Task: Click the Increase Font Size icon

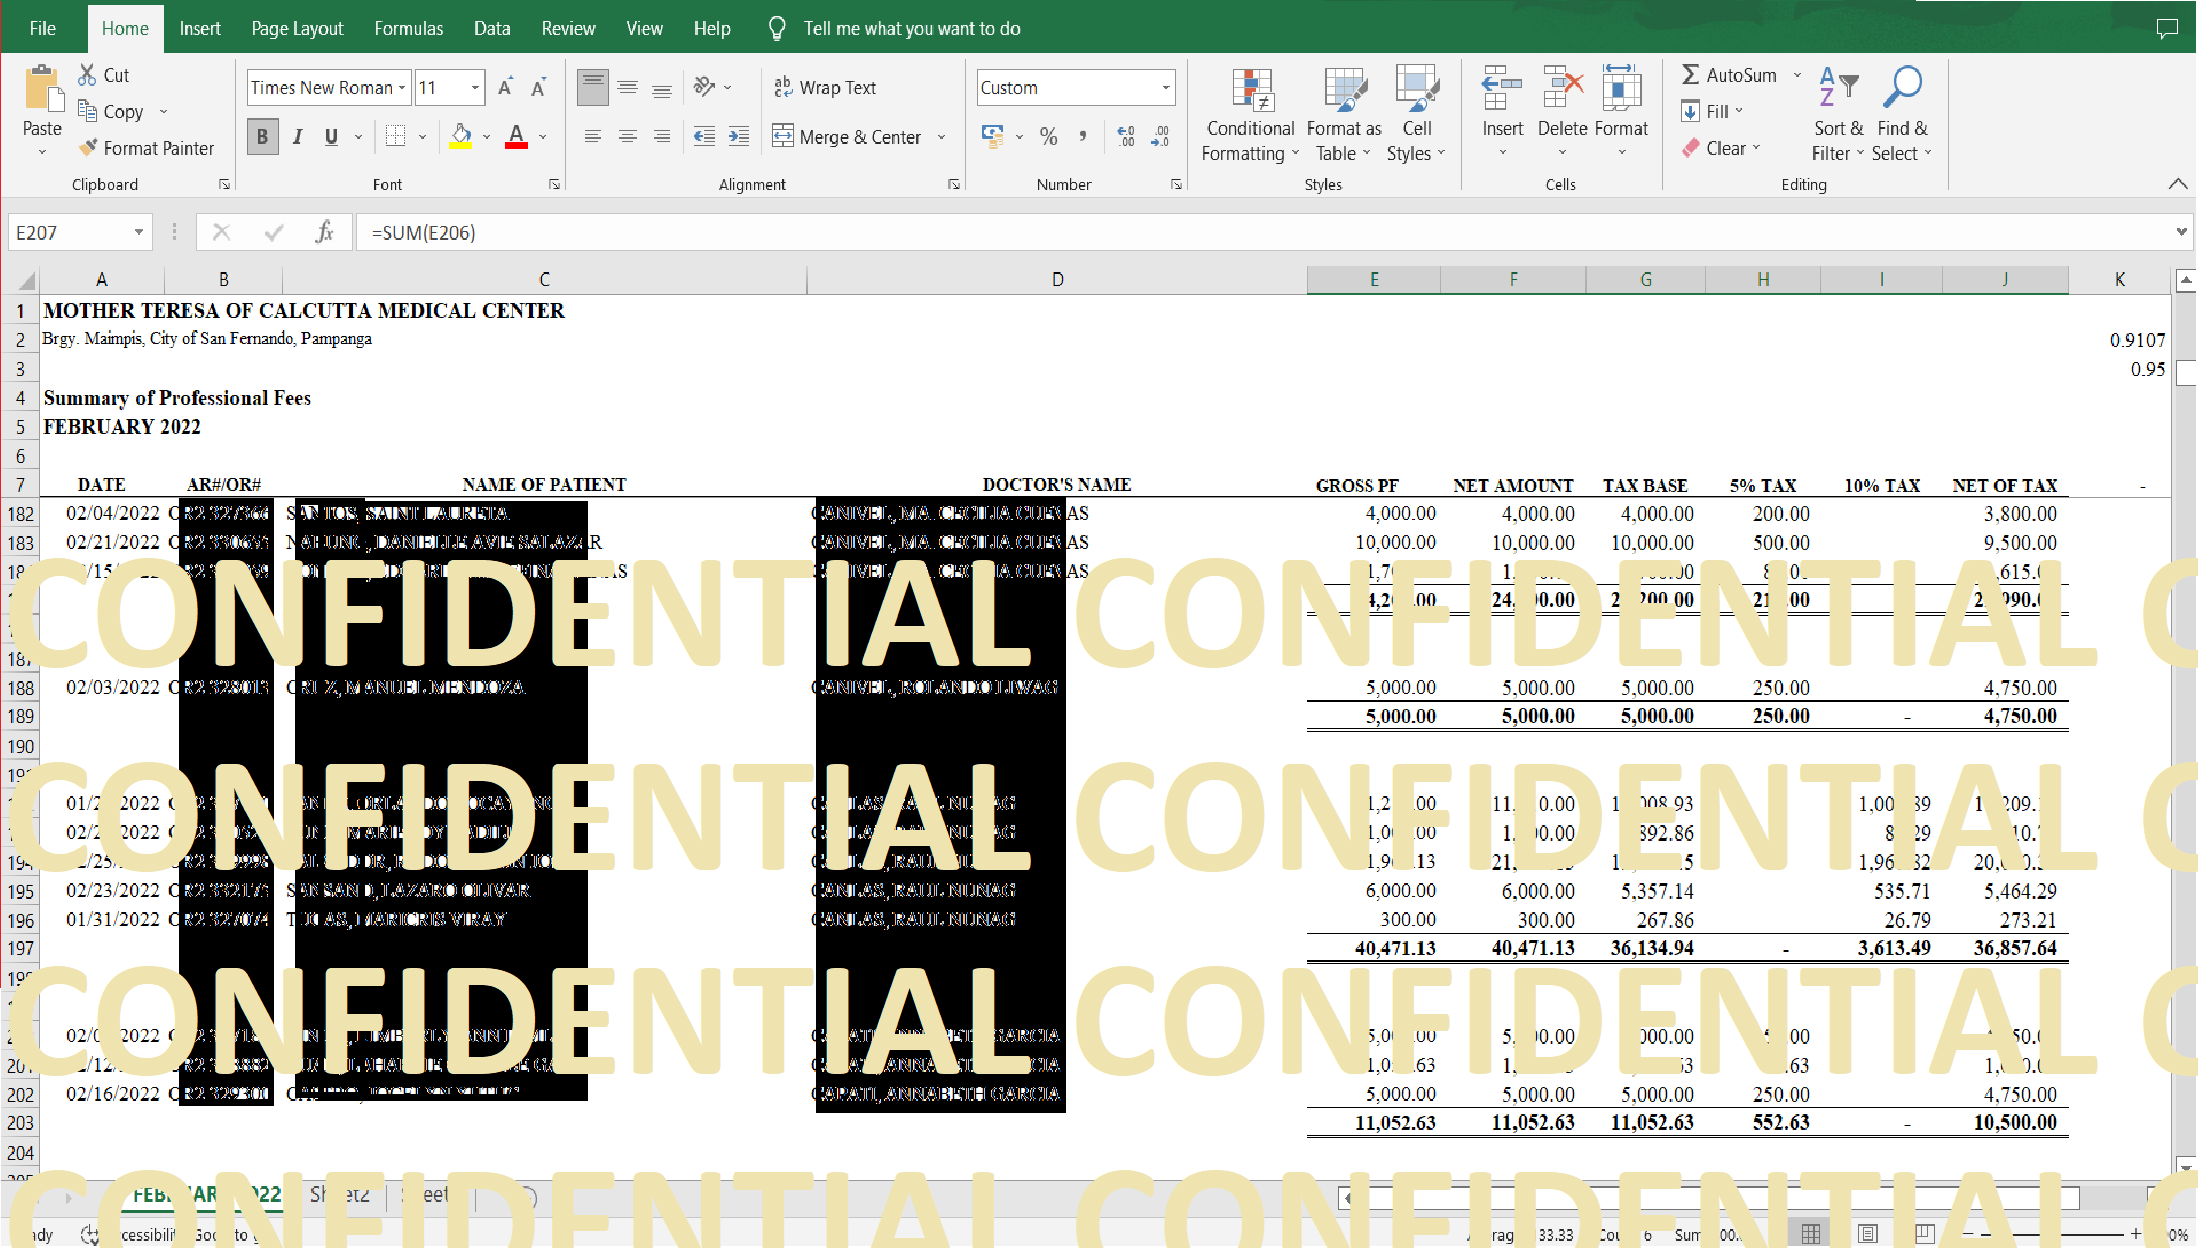Action: (506, 88)
